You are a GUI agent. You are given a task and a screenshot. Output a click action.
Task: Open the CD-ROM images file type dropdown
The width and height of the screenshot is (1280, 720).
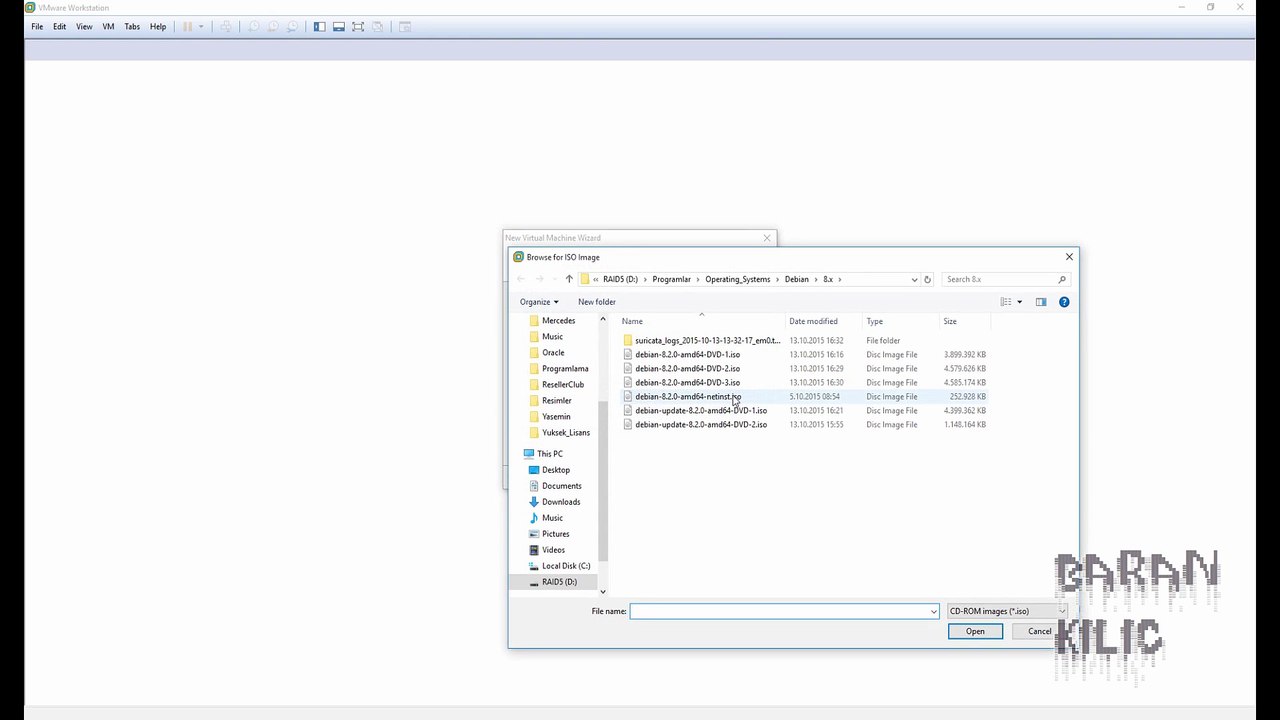coord(1008,611)
